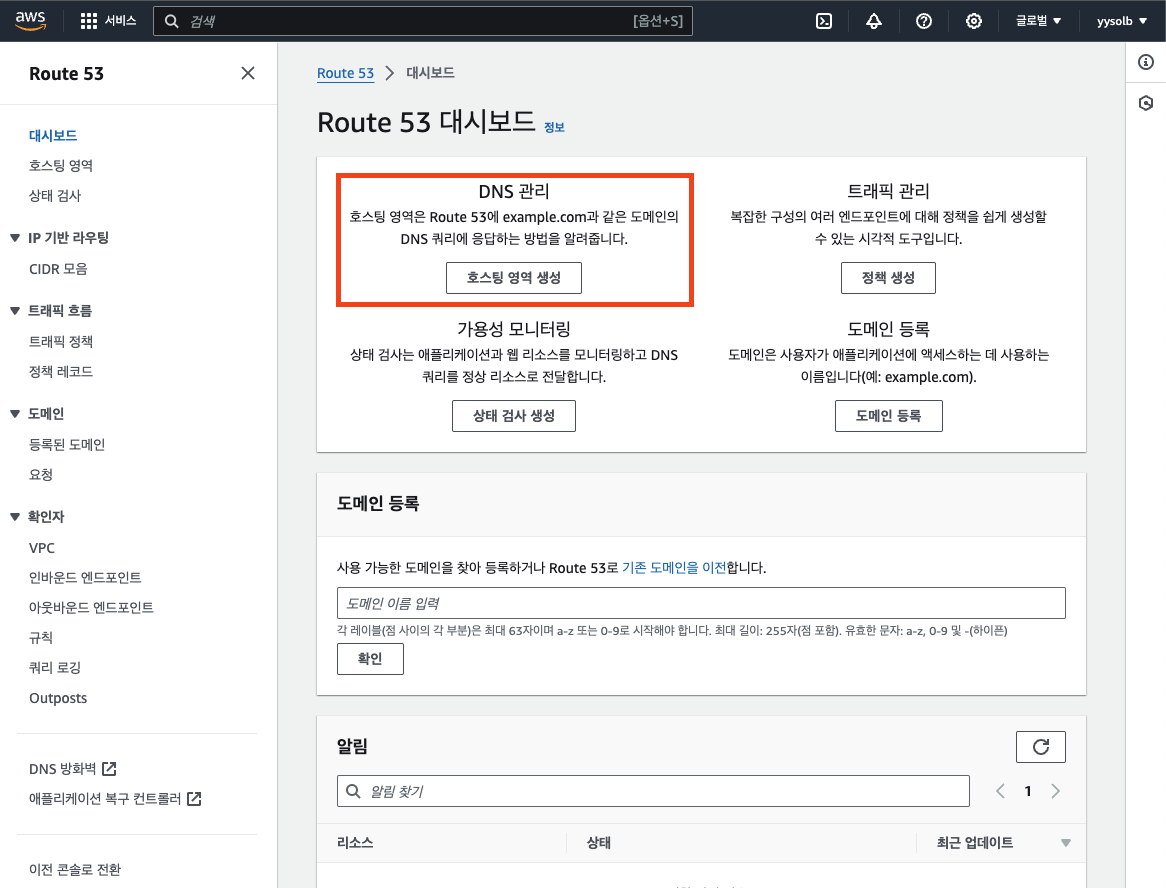Open 인바운드 엔드포인트 in the sidebar

(85, 577)
